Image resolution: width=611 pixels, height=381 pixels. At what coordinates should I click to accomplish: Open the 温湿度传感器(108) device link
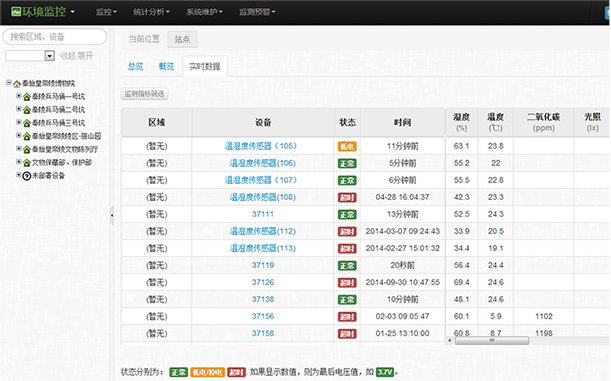[263, 197]
